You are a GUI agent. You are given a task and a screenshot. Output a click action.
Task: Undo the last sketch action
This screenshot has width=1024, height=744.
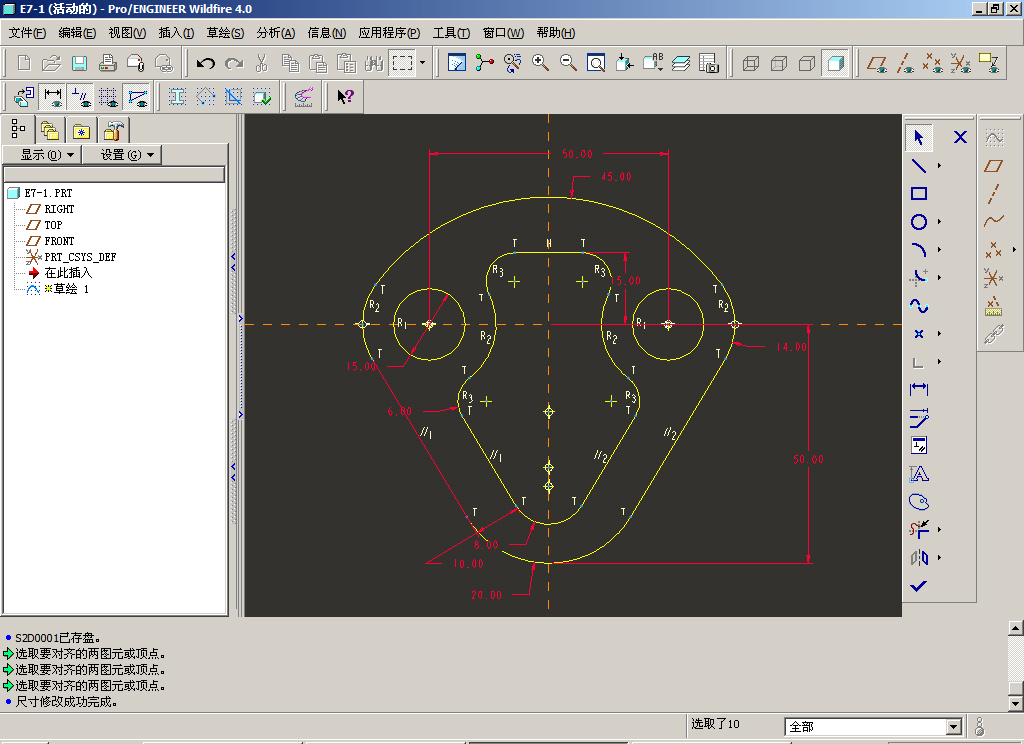206,63
